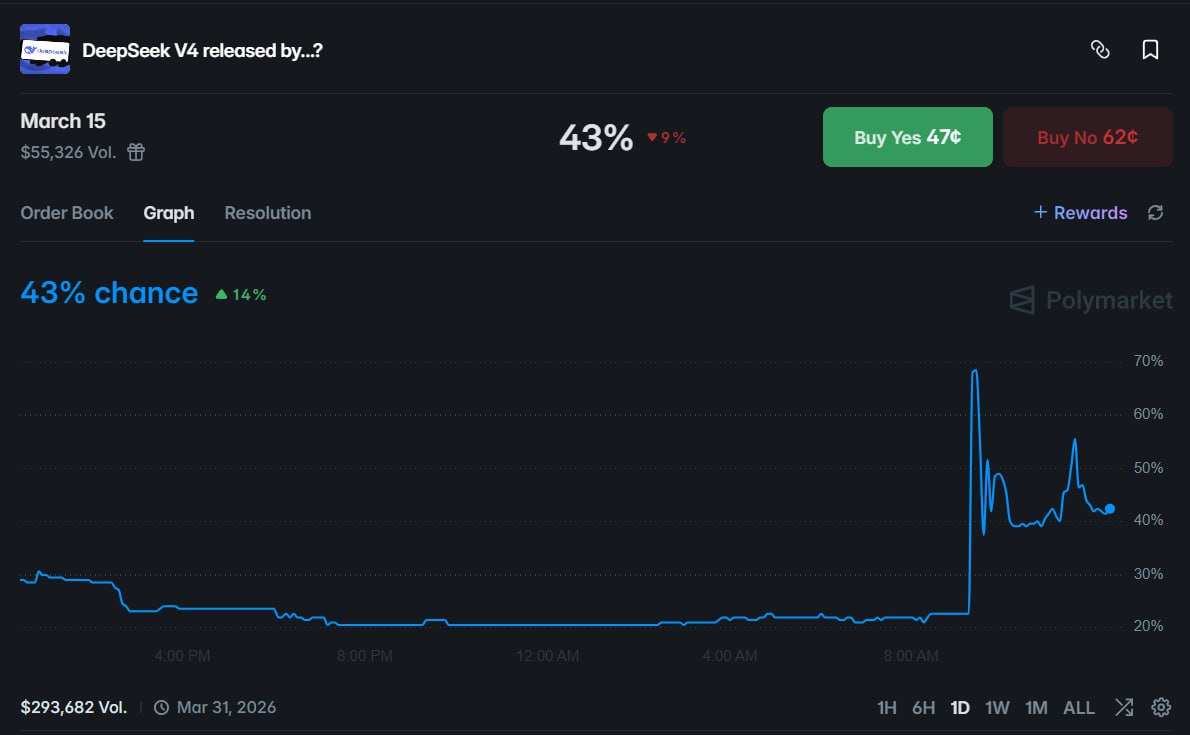
Task: Open chart settings gear
Action: (1162, 707)
